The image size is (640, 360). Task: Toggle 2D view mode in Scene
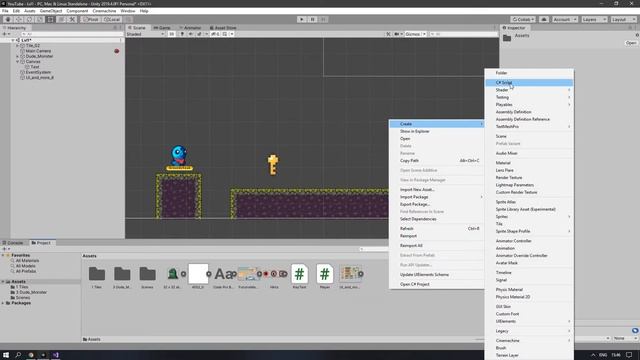(172, 34)
